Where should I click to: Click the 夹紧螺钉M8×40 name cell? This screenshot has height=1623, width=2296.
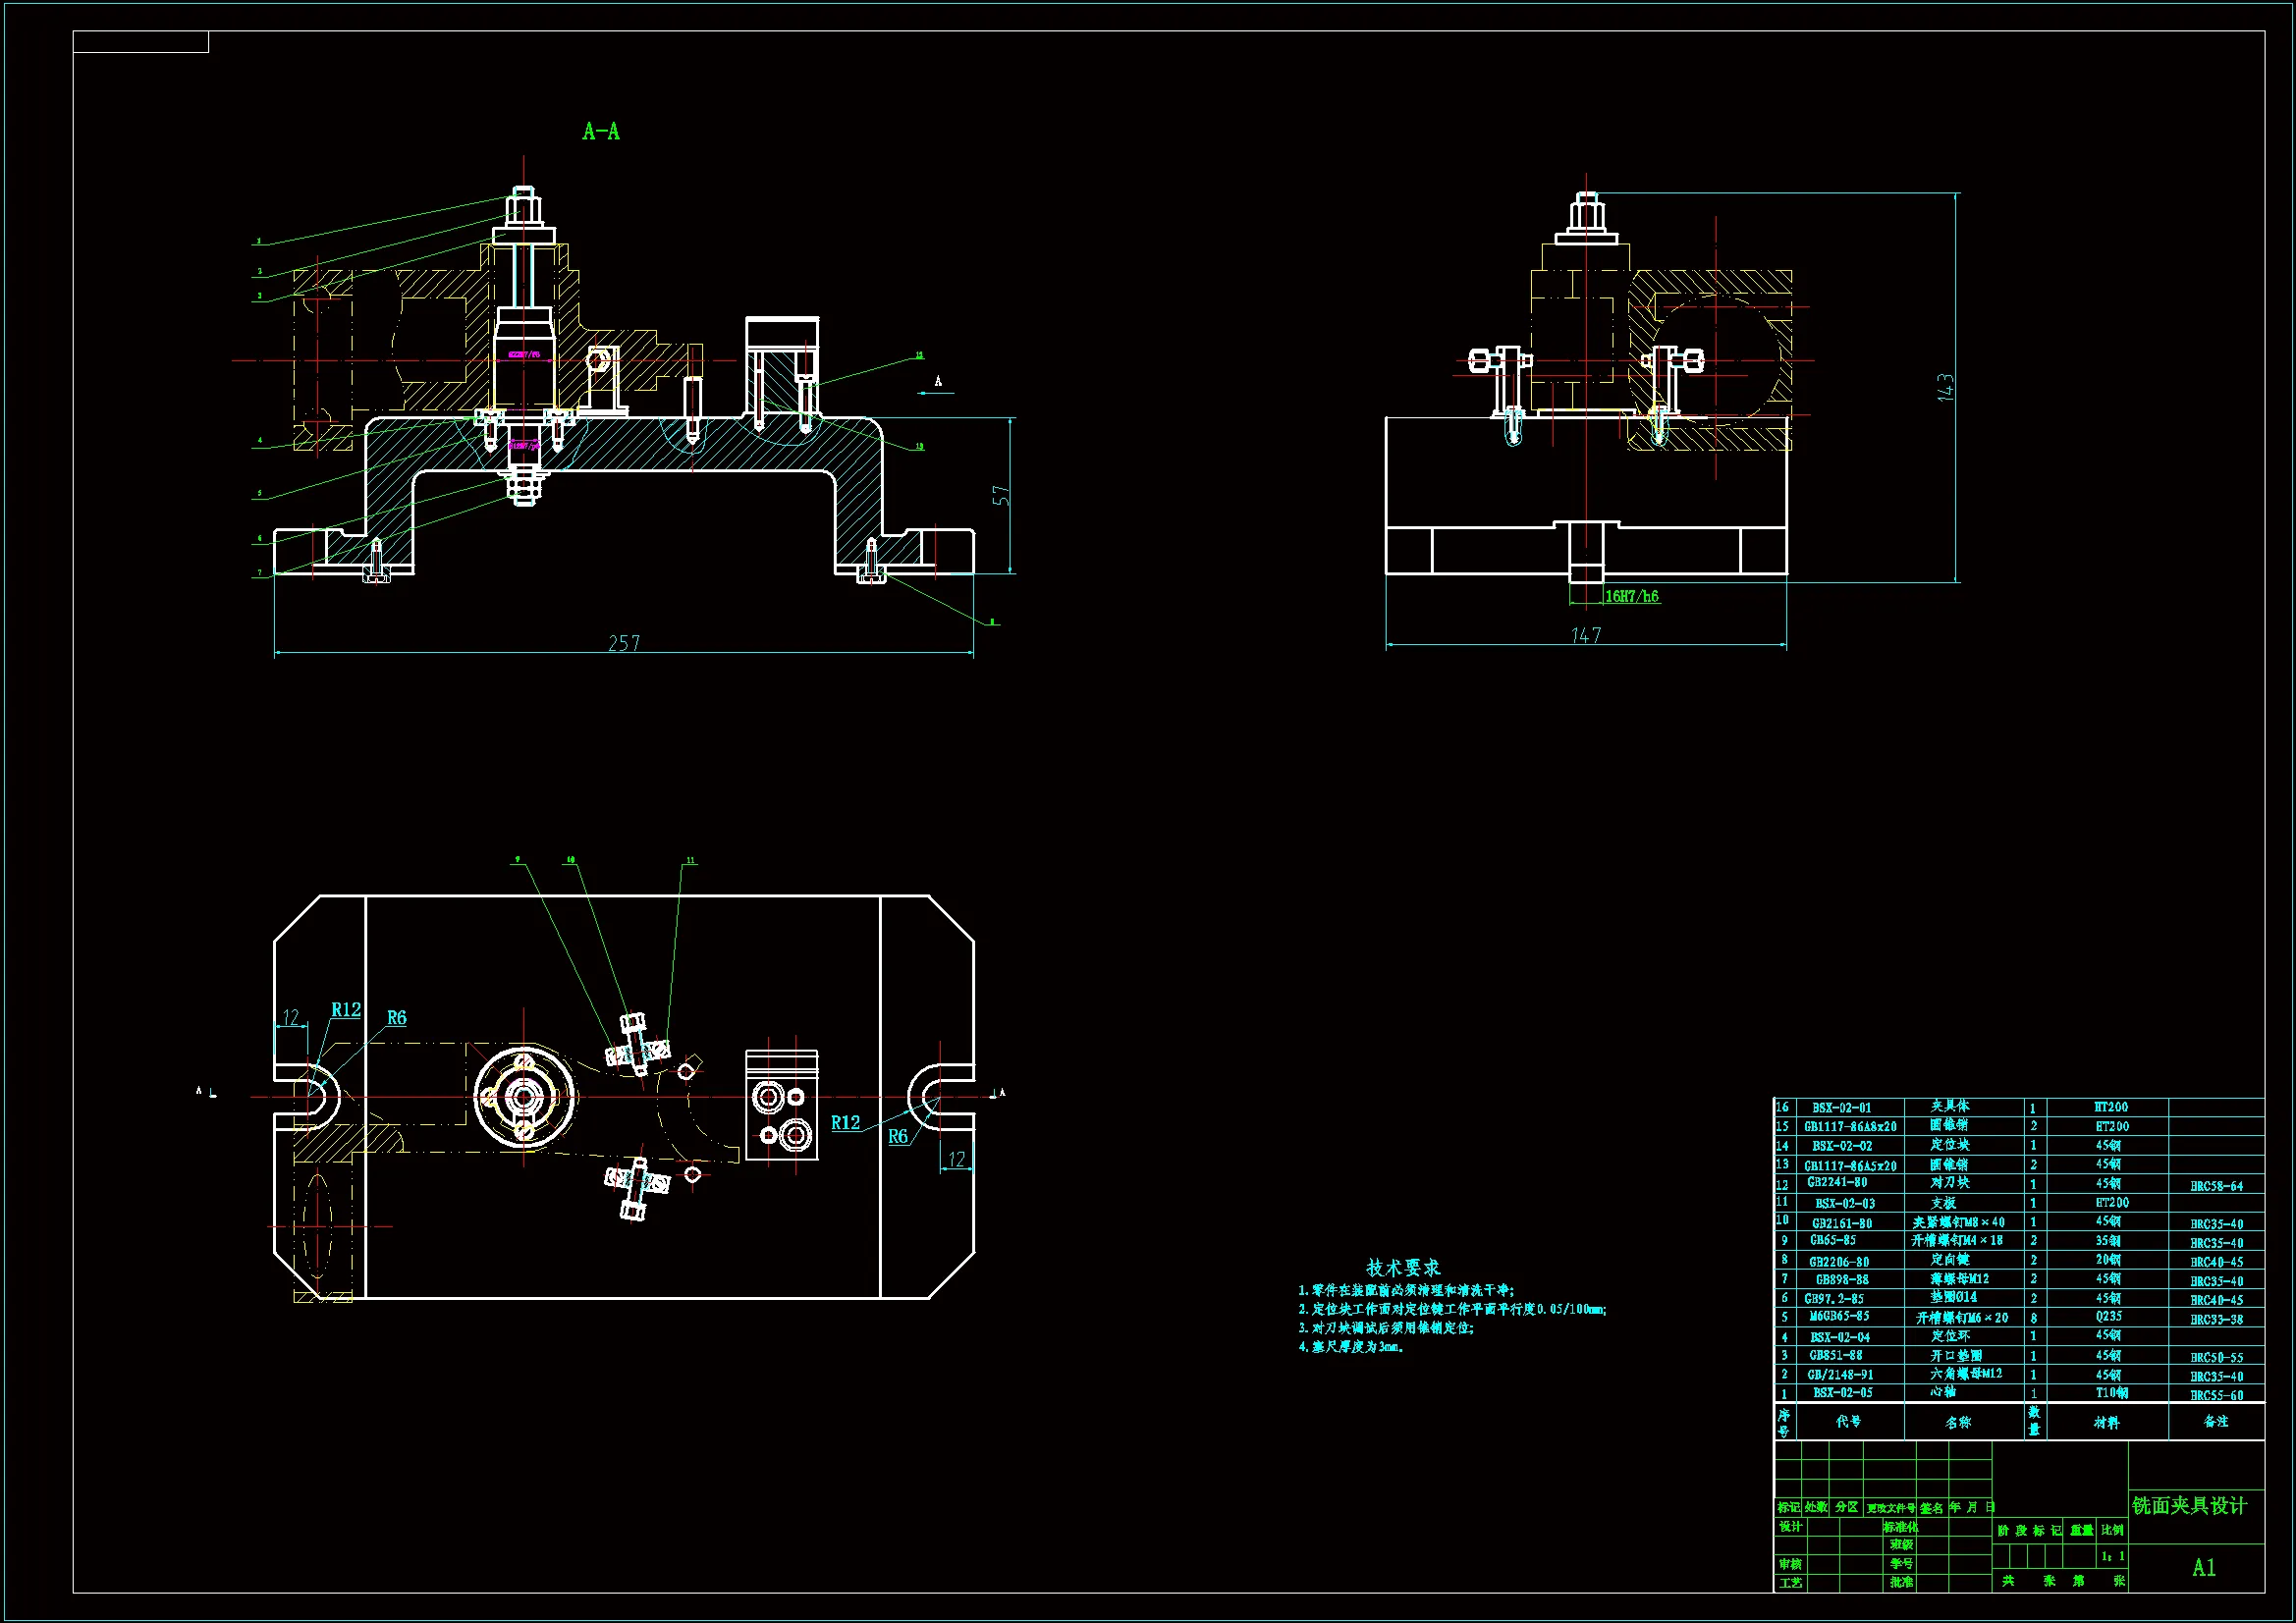coord(1958,1222)
